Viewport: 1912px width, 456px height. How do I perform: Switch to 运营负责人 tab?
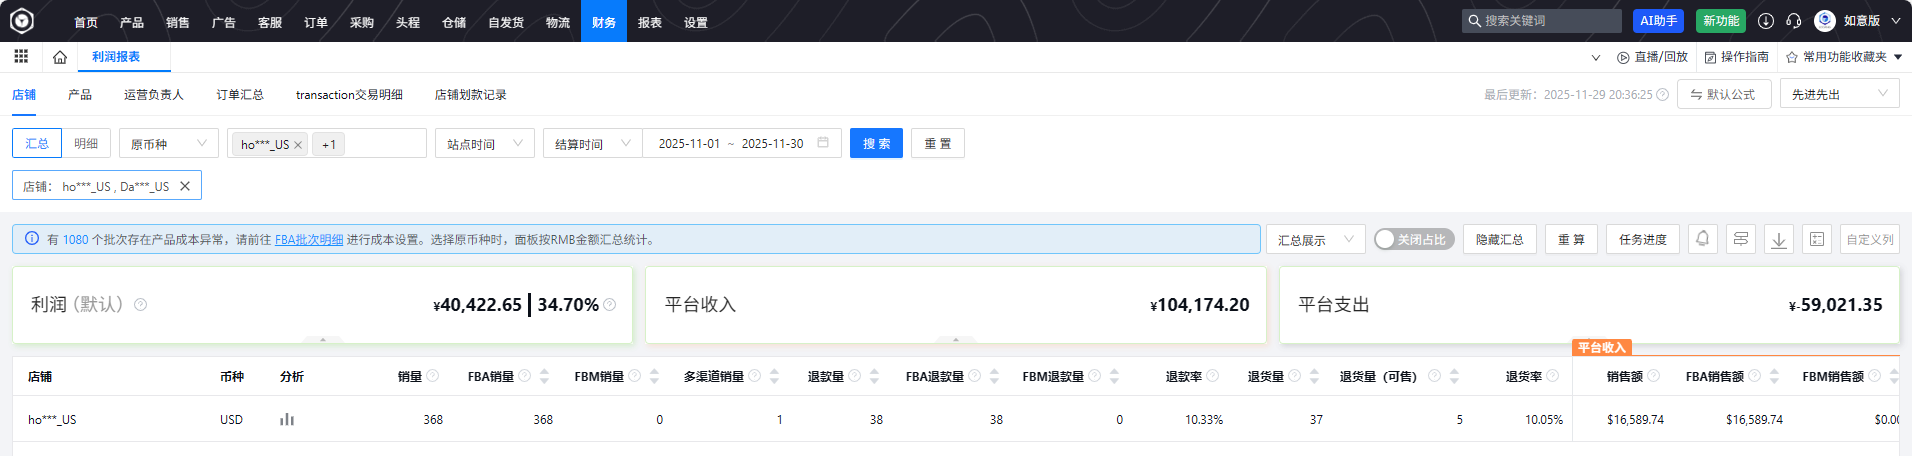click(154, 95)
